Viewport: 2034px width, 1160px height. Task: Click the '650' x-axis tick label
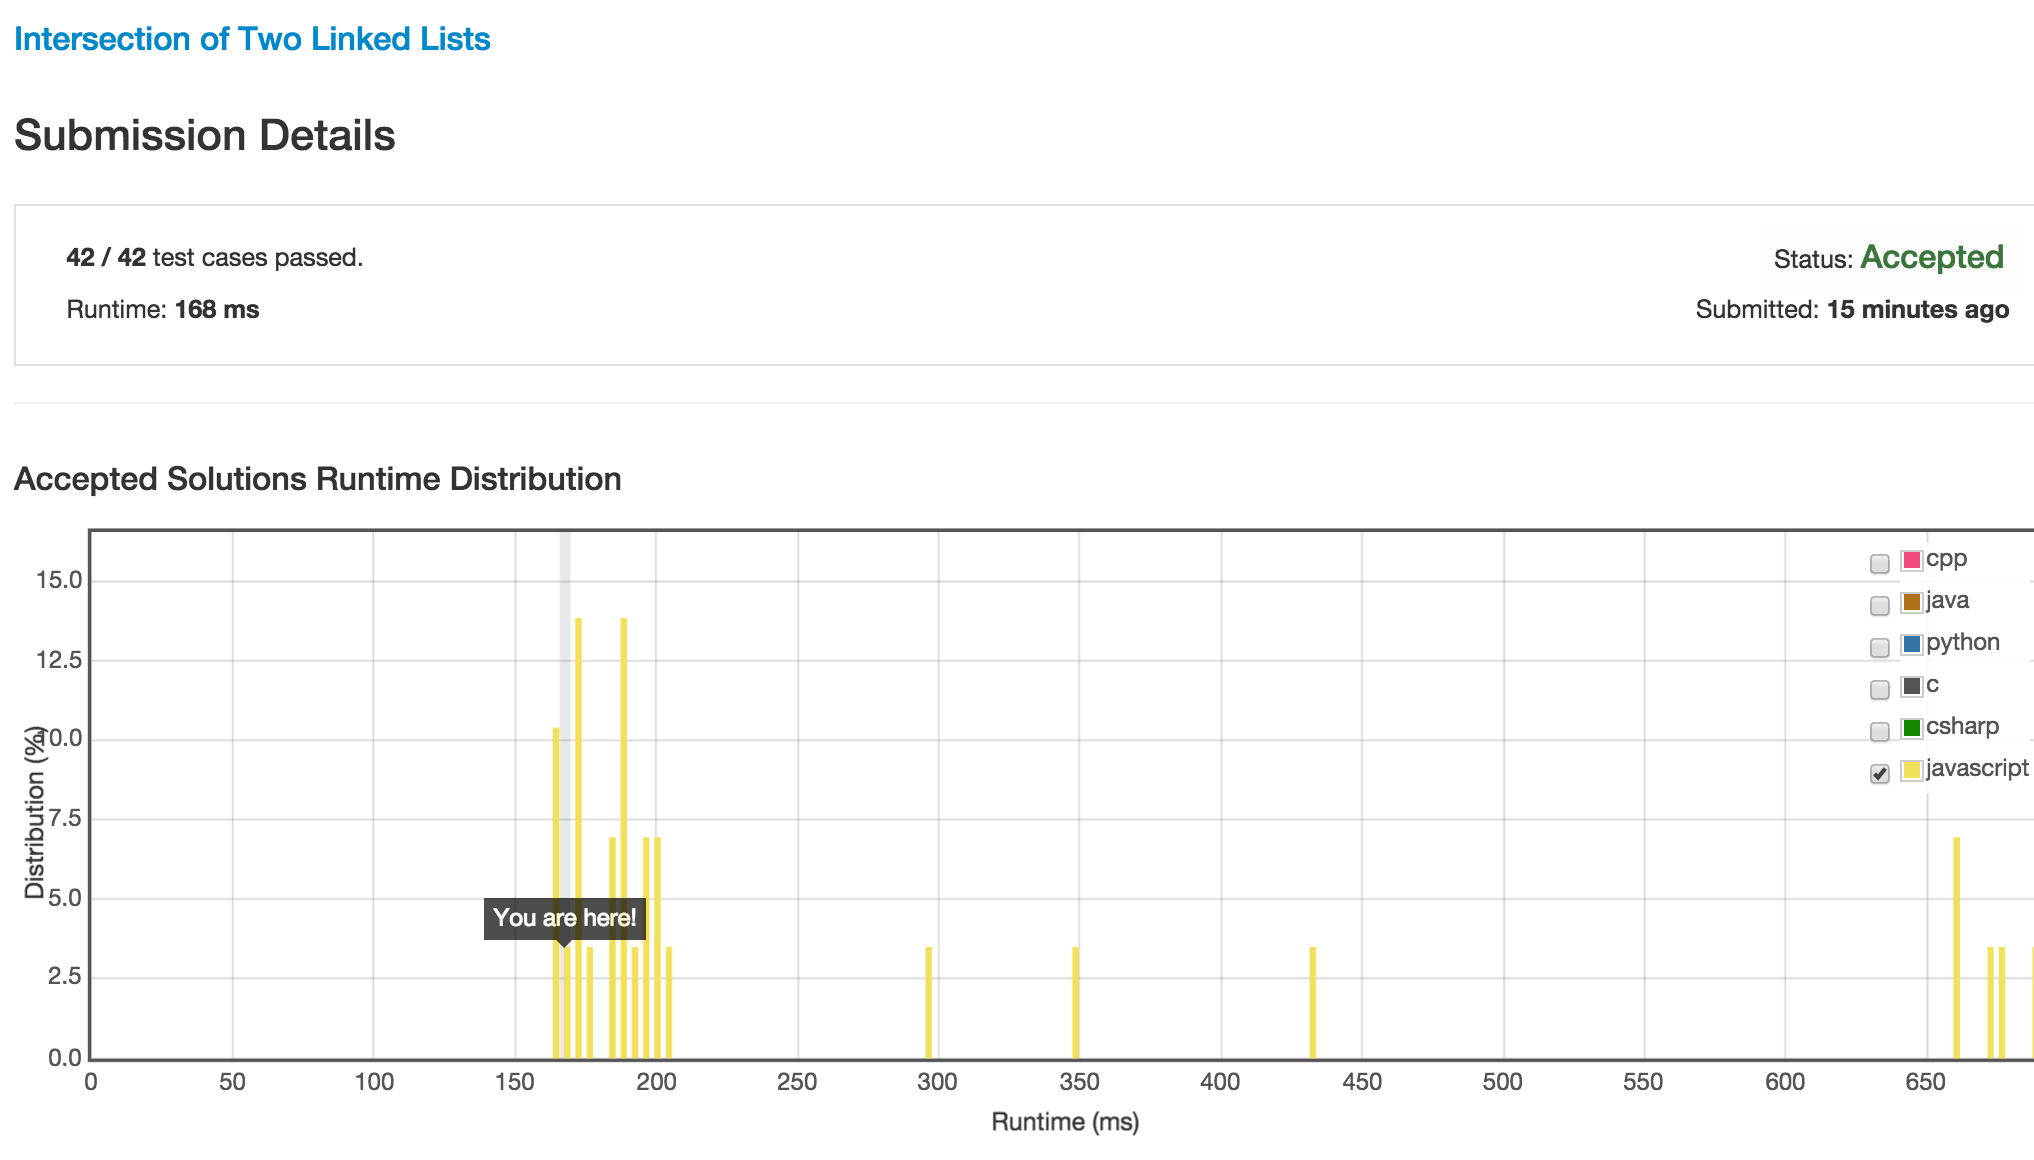pos(1926,1082)
